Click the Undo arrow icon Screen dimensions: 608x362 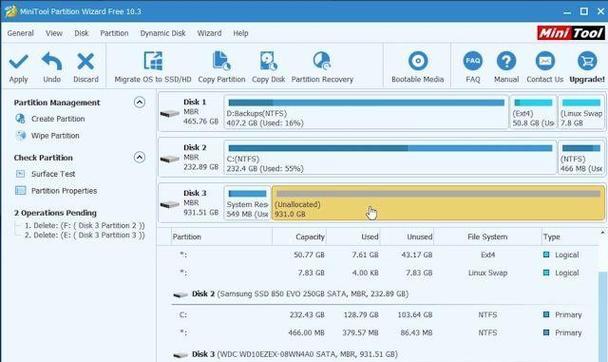(52, 62)
